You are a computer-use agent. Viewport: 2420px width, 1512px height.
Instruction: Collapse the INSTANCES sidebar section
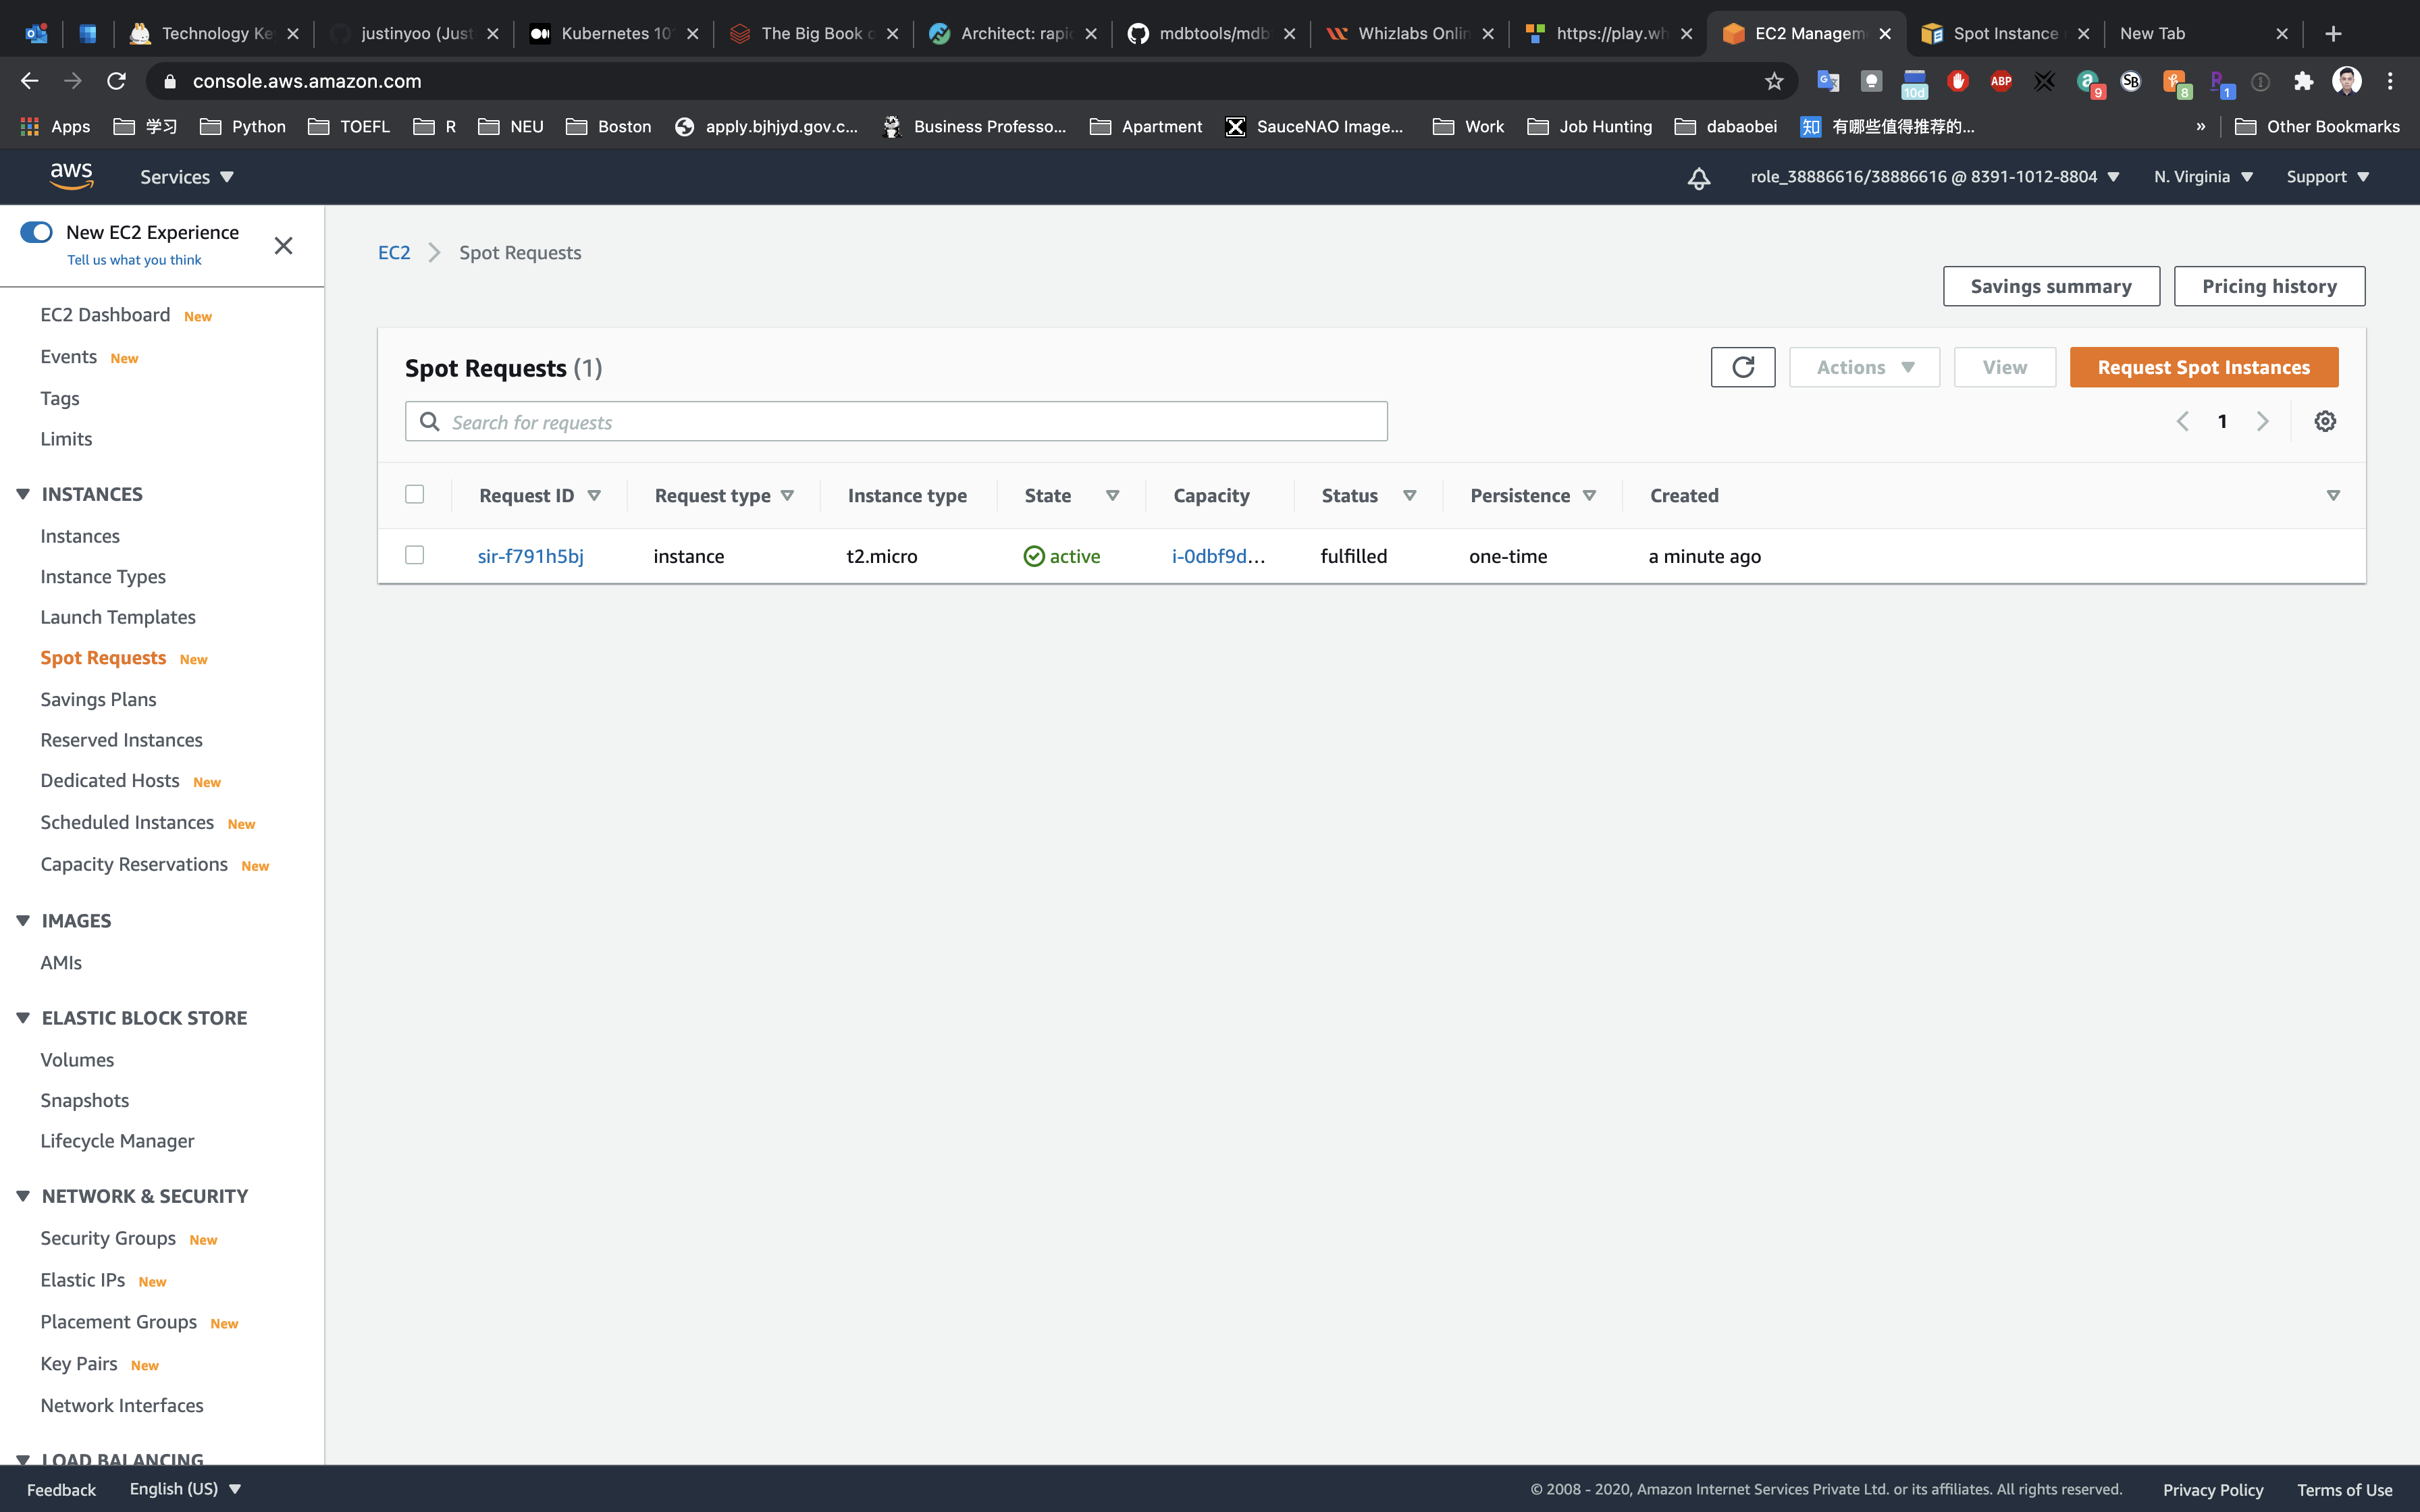pyautogui.click(x=23, y=494)
